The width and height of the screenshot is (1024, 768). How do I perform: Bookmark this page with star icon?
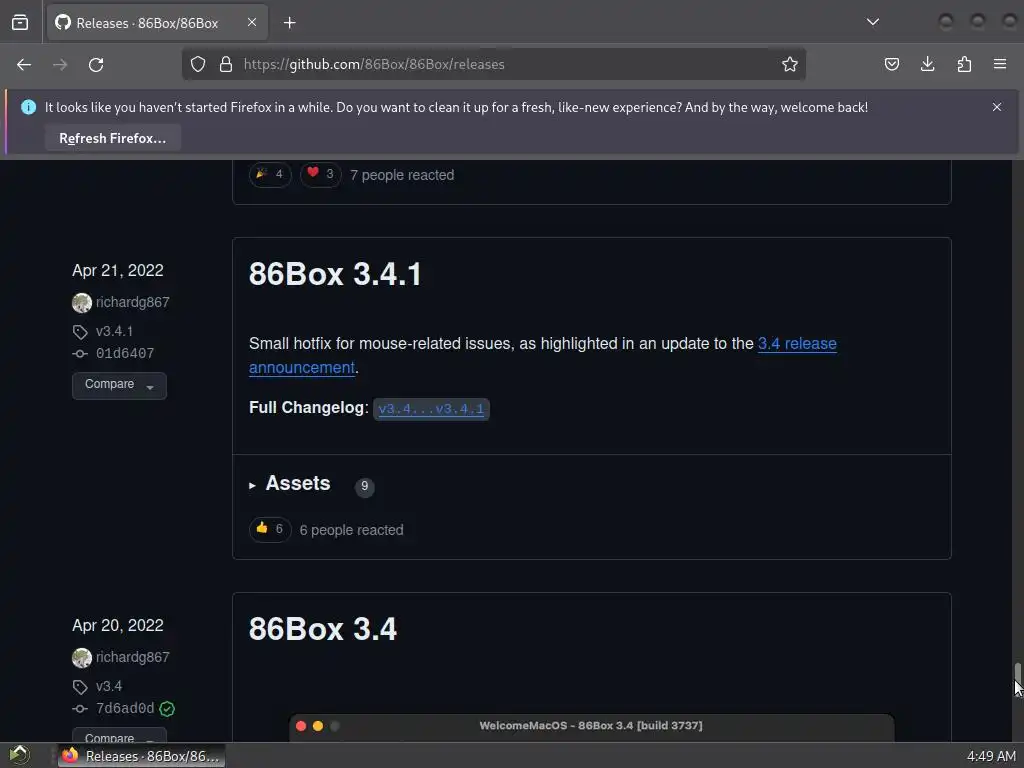coord(790,64)
